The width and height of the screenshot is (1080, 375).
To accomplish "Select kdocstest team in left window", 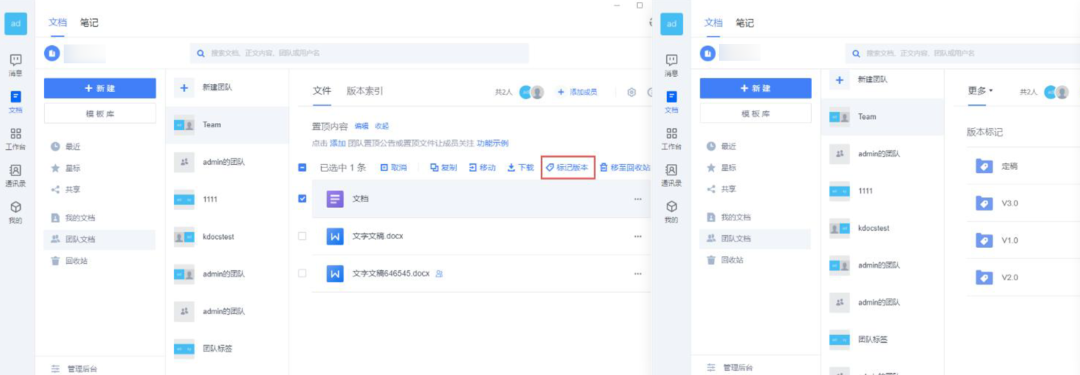I will (x=227, y=236).
